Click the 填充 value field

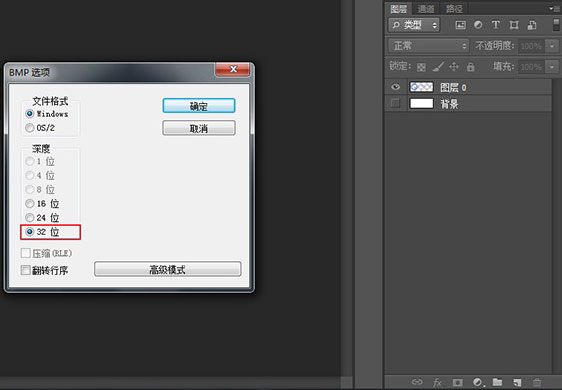coord(532,67)
